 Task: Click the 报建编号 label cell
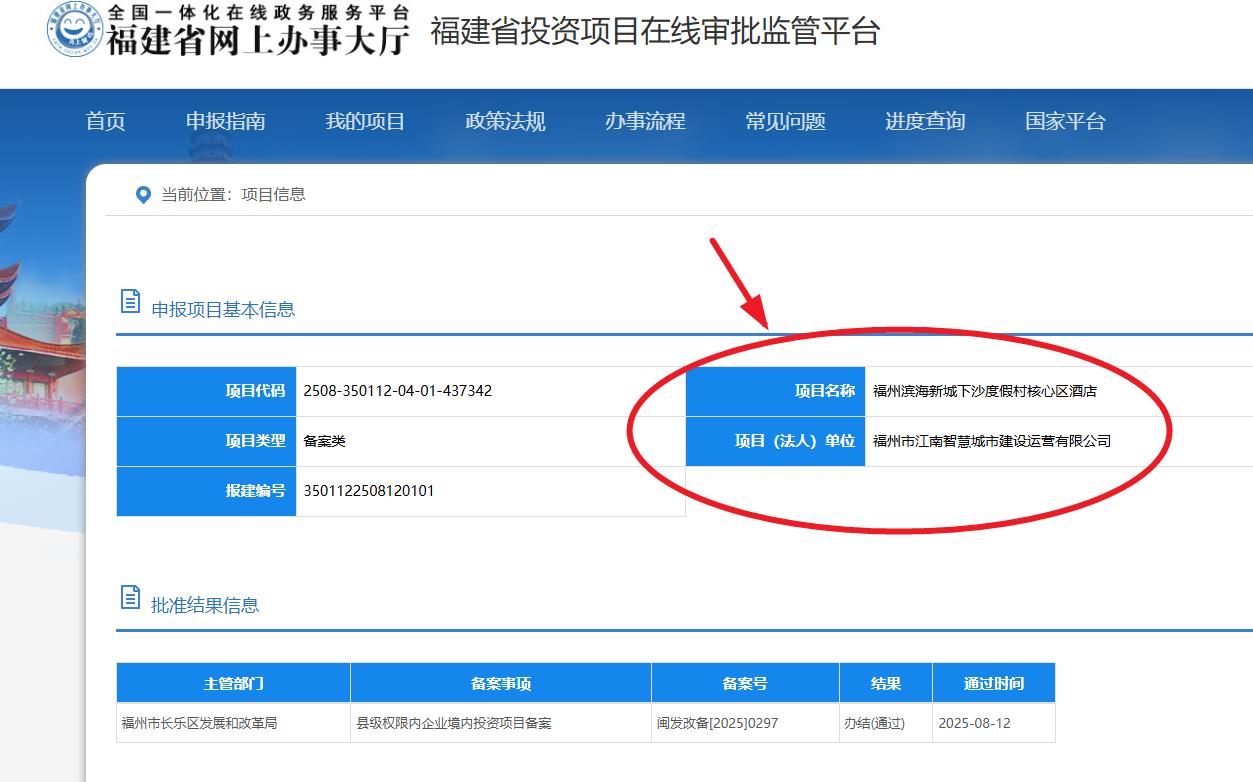207,491
